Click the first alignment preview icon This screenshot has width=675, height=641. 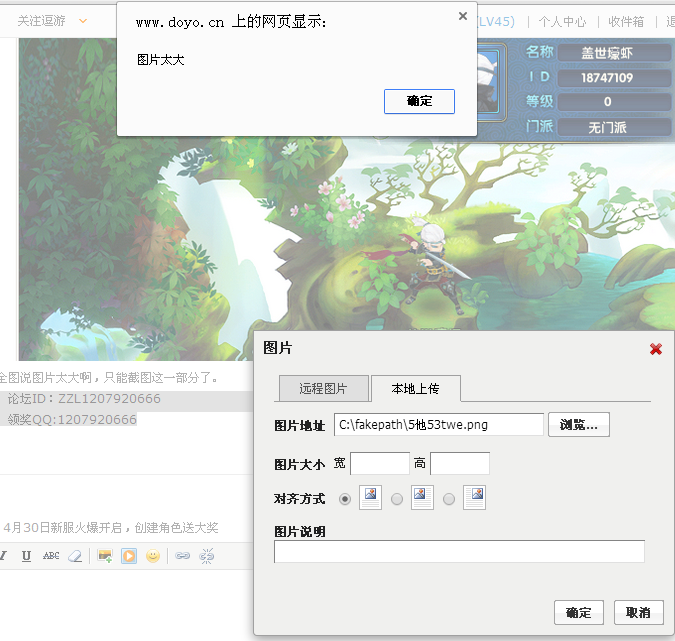(370, 498)
